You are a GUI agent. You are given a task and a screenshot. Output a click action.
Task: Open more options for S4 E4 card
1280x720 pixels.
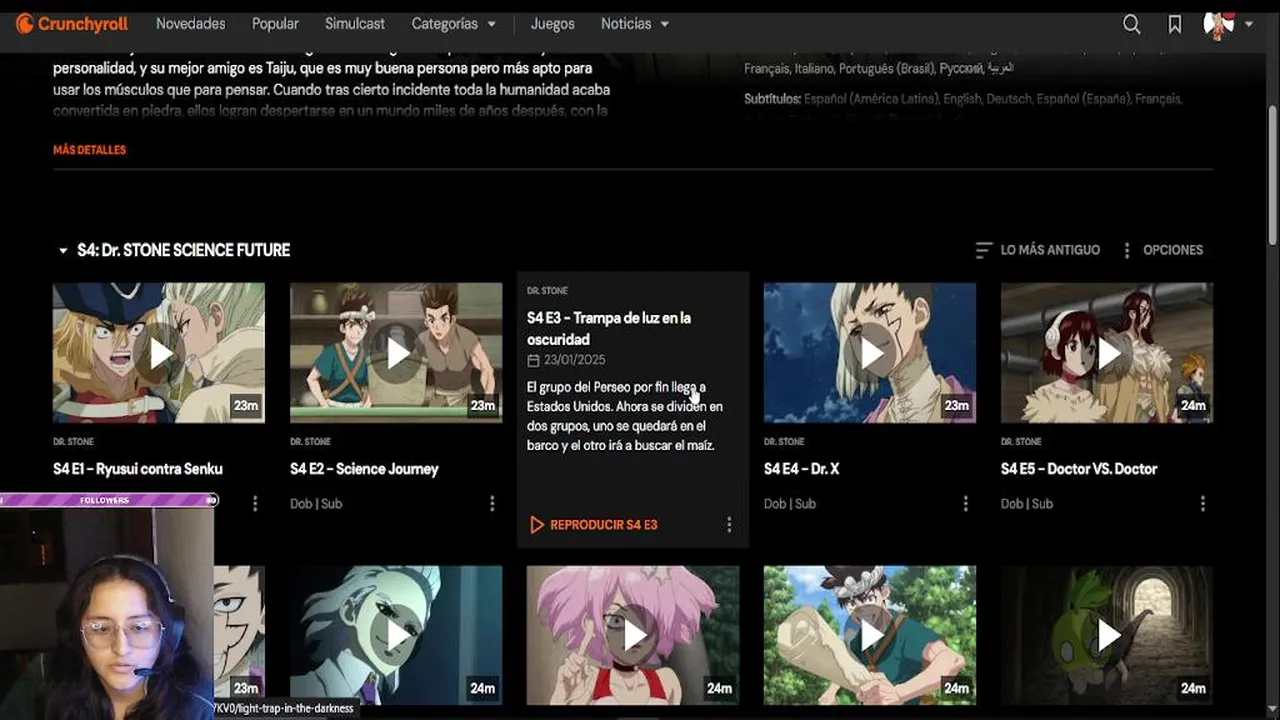[x=966, y=503]
